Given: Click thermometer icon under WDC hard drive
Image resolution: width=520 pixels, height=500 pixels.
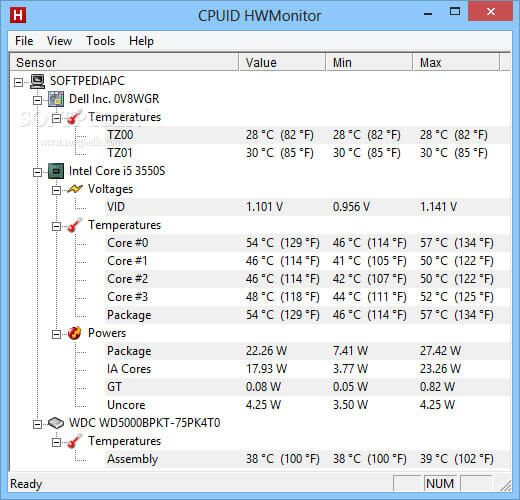Looking at the screenshot, I should pos(75,441).
